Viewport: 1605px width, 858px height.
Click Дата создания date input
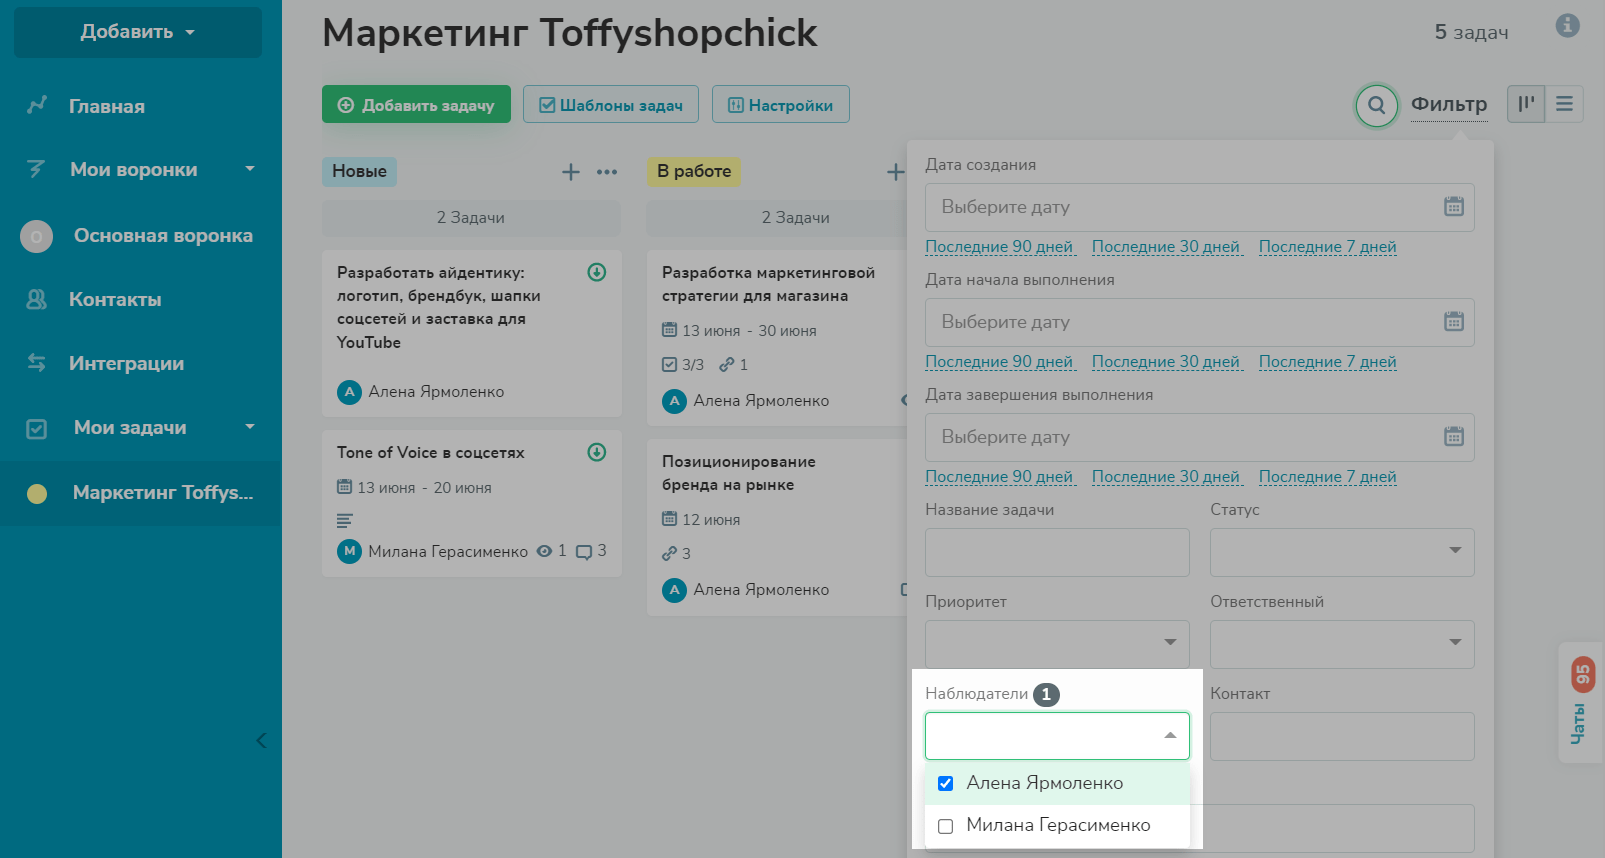tap(1199, 207)
